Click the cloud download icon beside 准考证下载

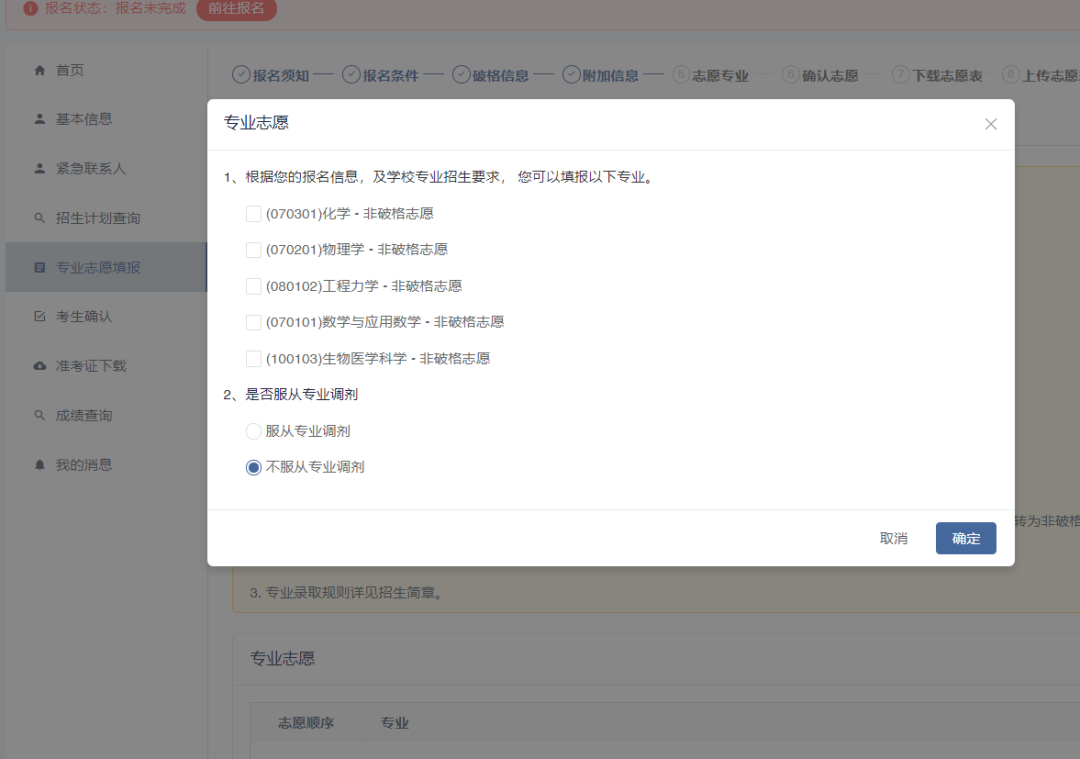tap(40, 366)
